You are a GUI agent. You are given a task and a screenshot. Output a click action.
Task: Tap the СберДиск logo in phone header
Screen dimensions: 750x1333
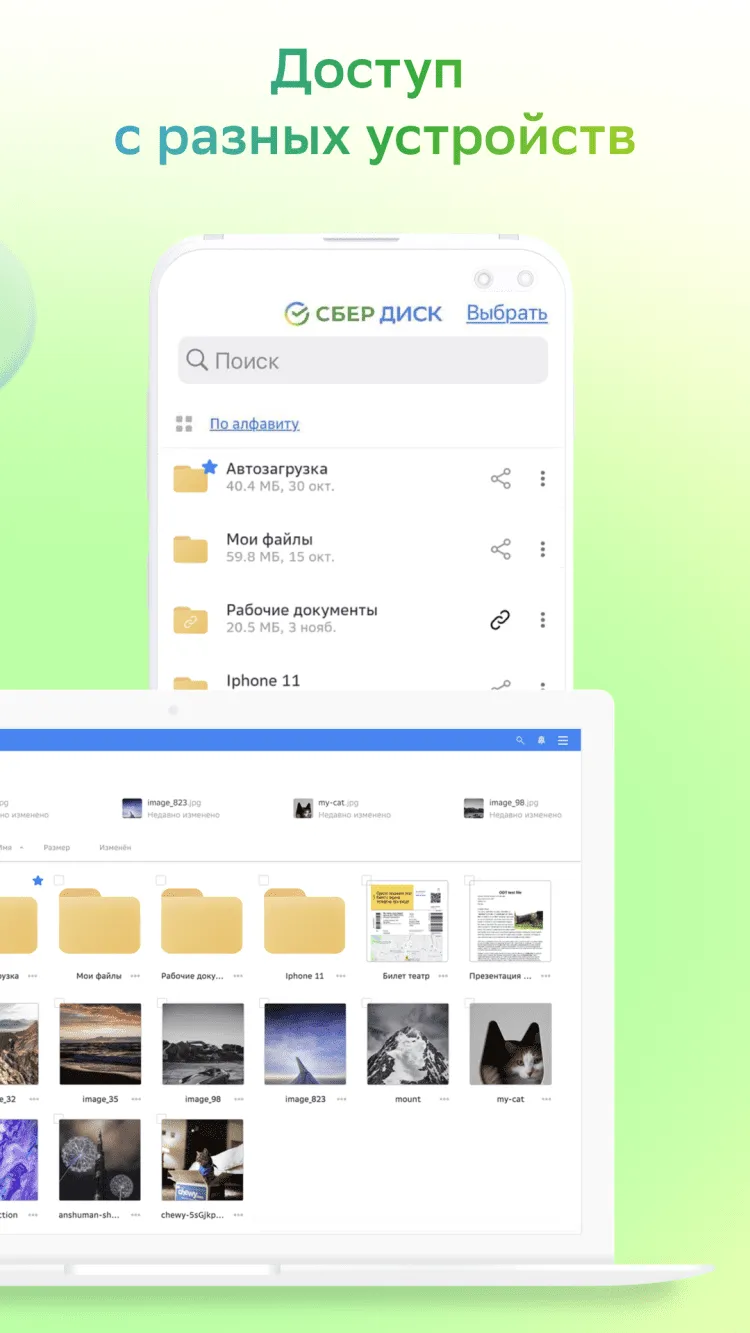click(x=363, y=314)
